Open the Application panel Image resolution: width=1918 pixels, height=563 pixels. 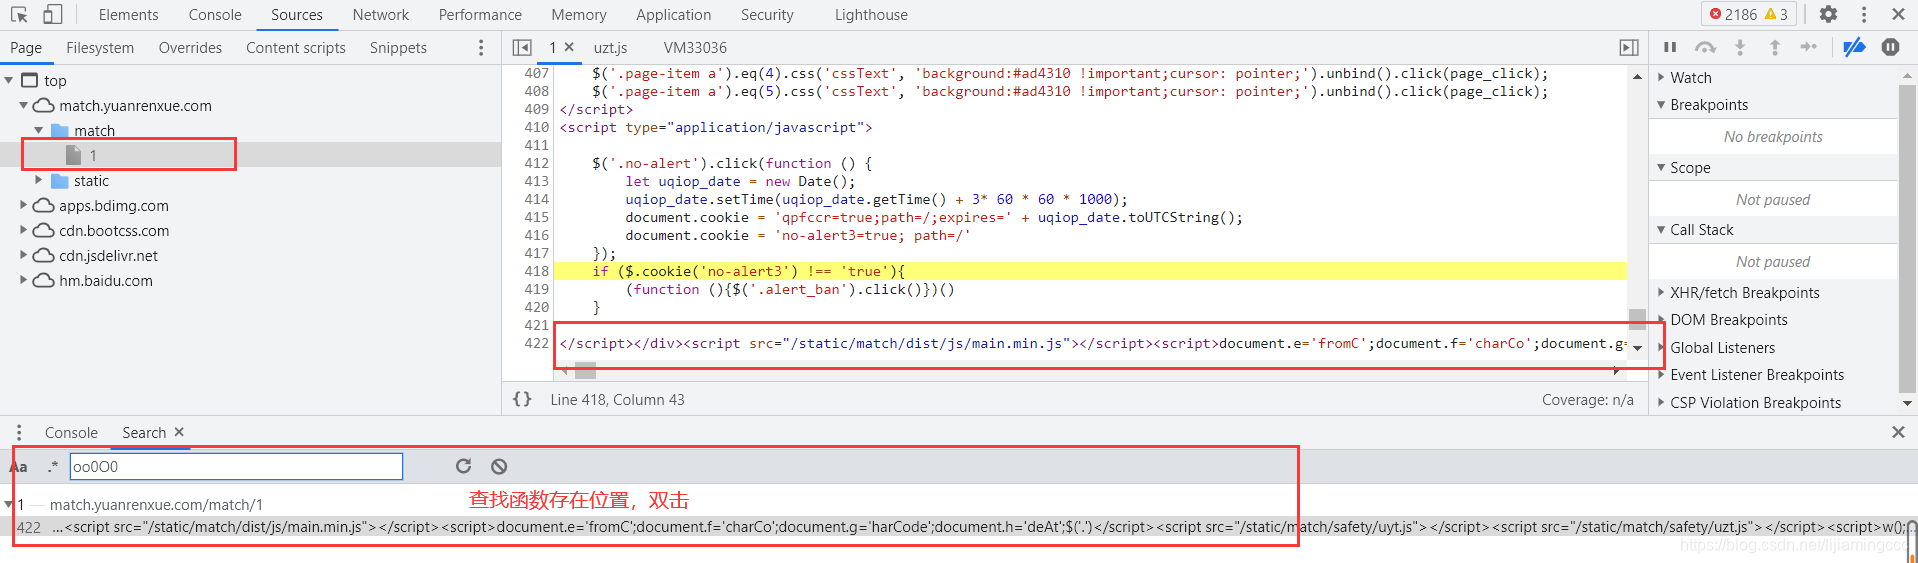point(673,14)
